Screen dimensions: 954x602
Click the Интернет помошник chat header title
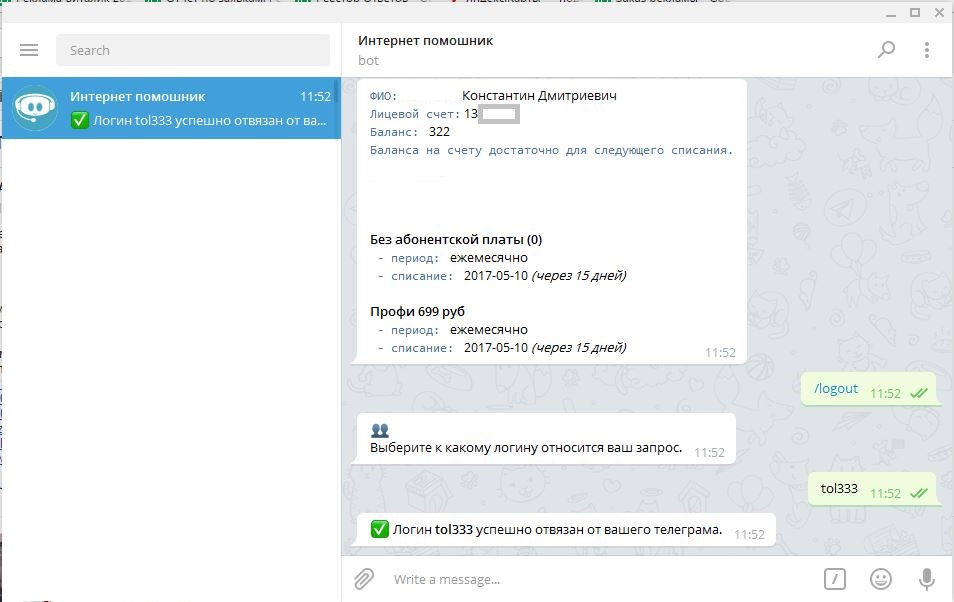(425, 41)
